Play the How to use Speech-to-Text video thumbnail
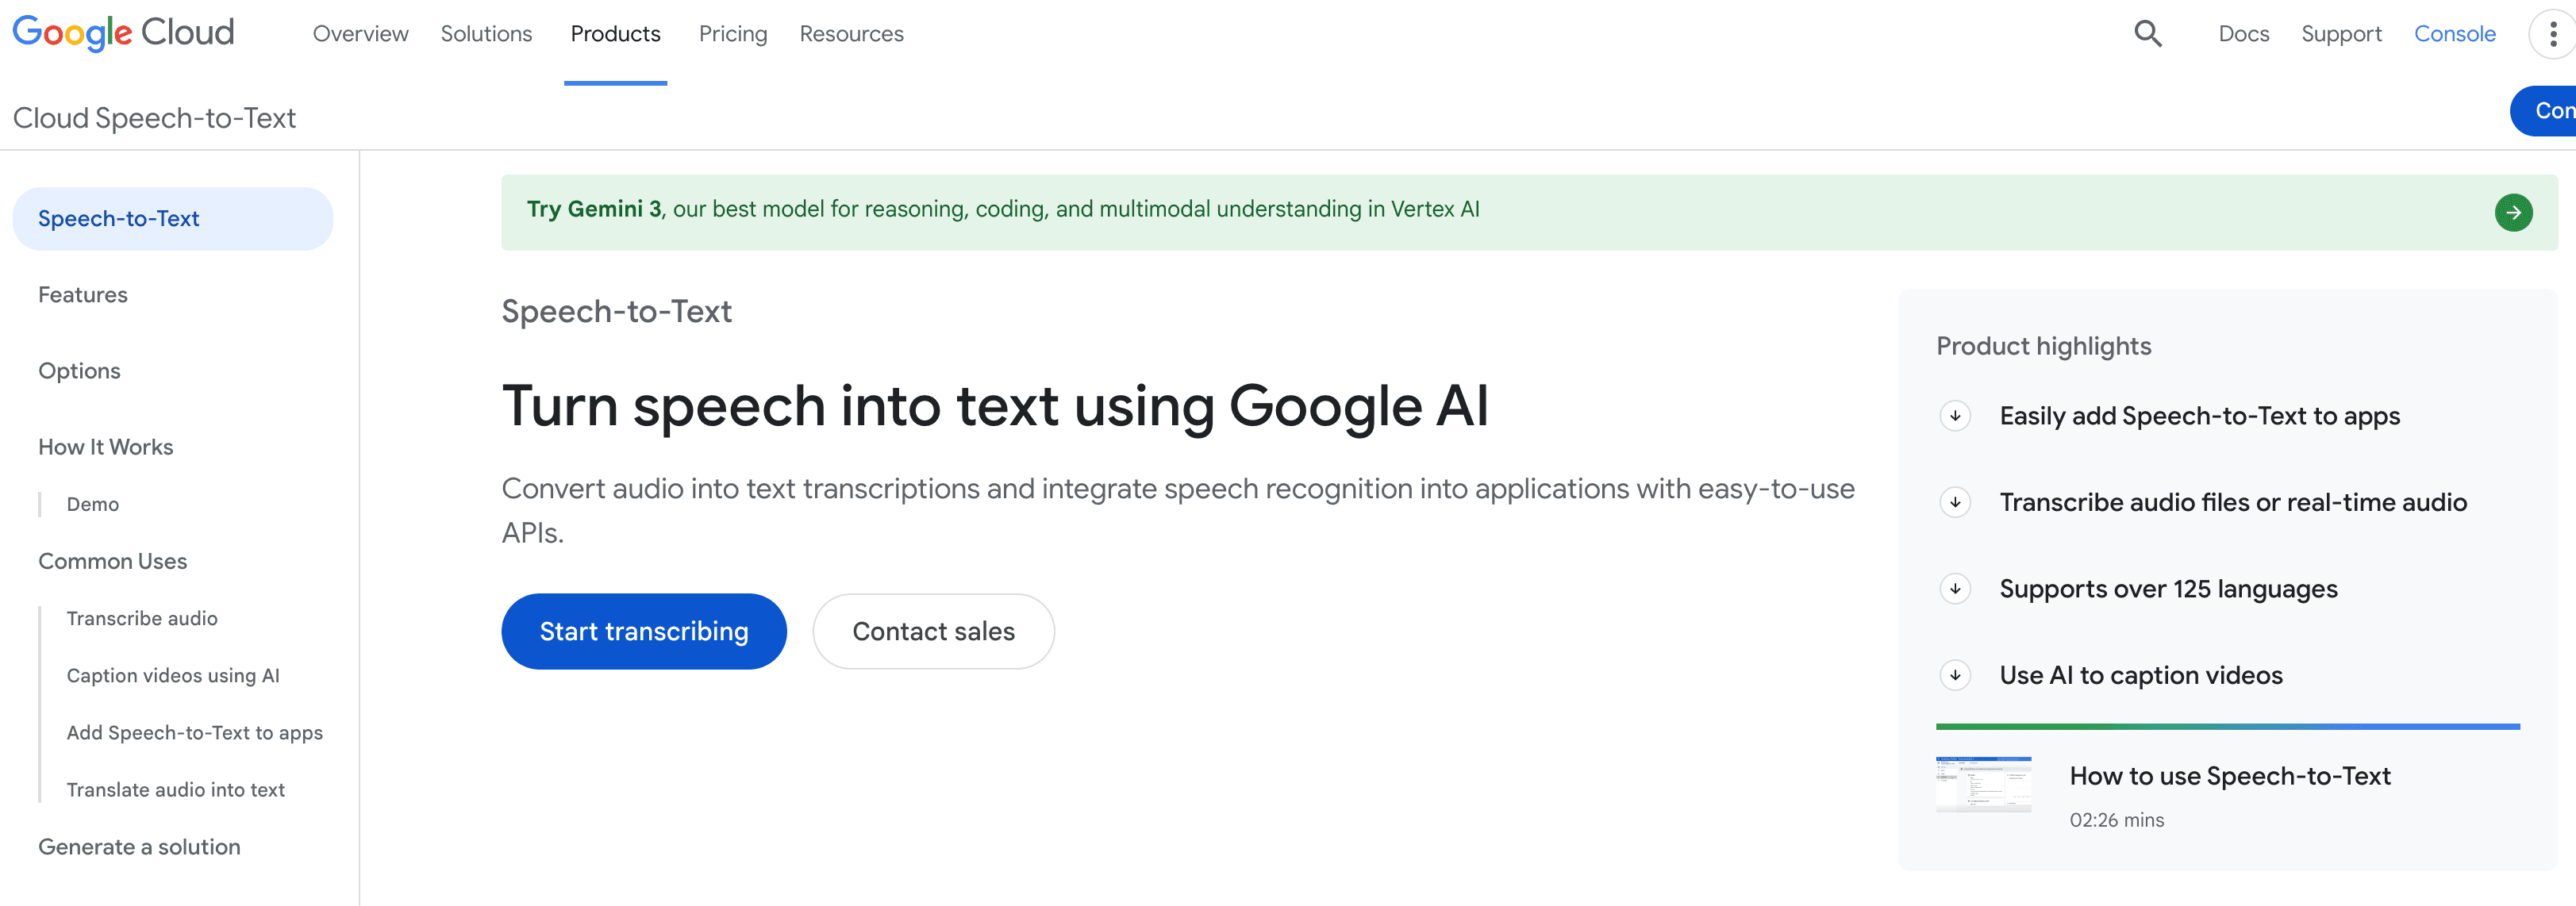The image size is (2576, 906). pyautogui.click(x=1983, y=785)
